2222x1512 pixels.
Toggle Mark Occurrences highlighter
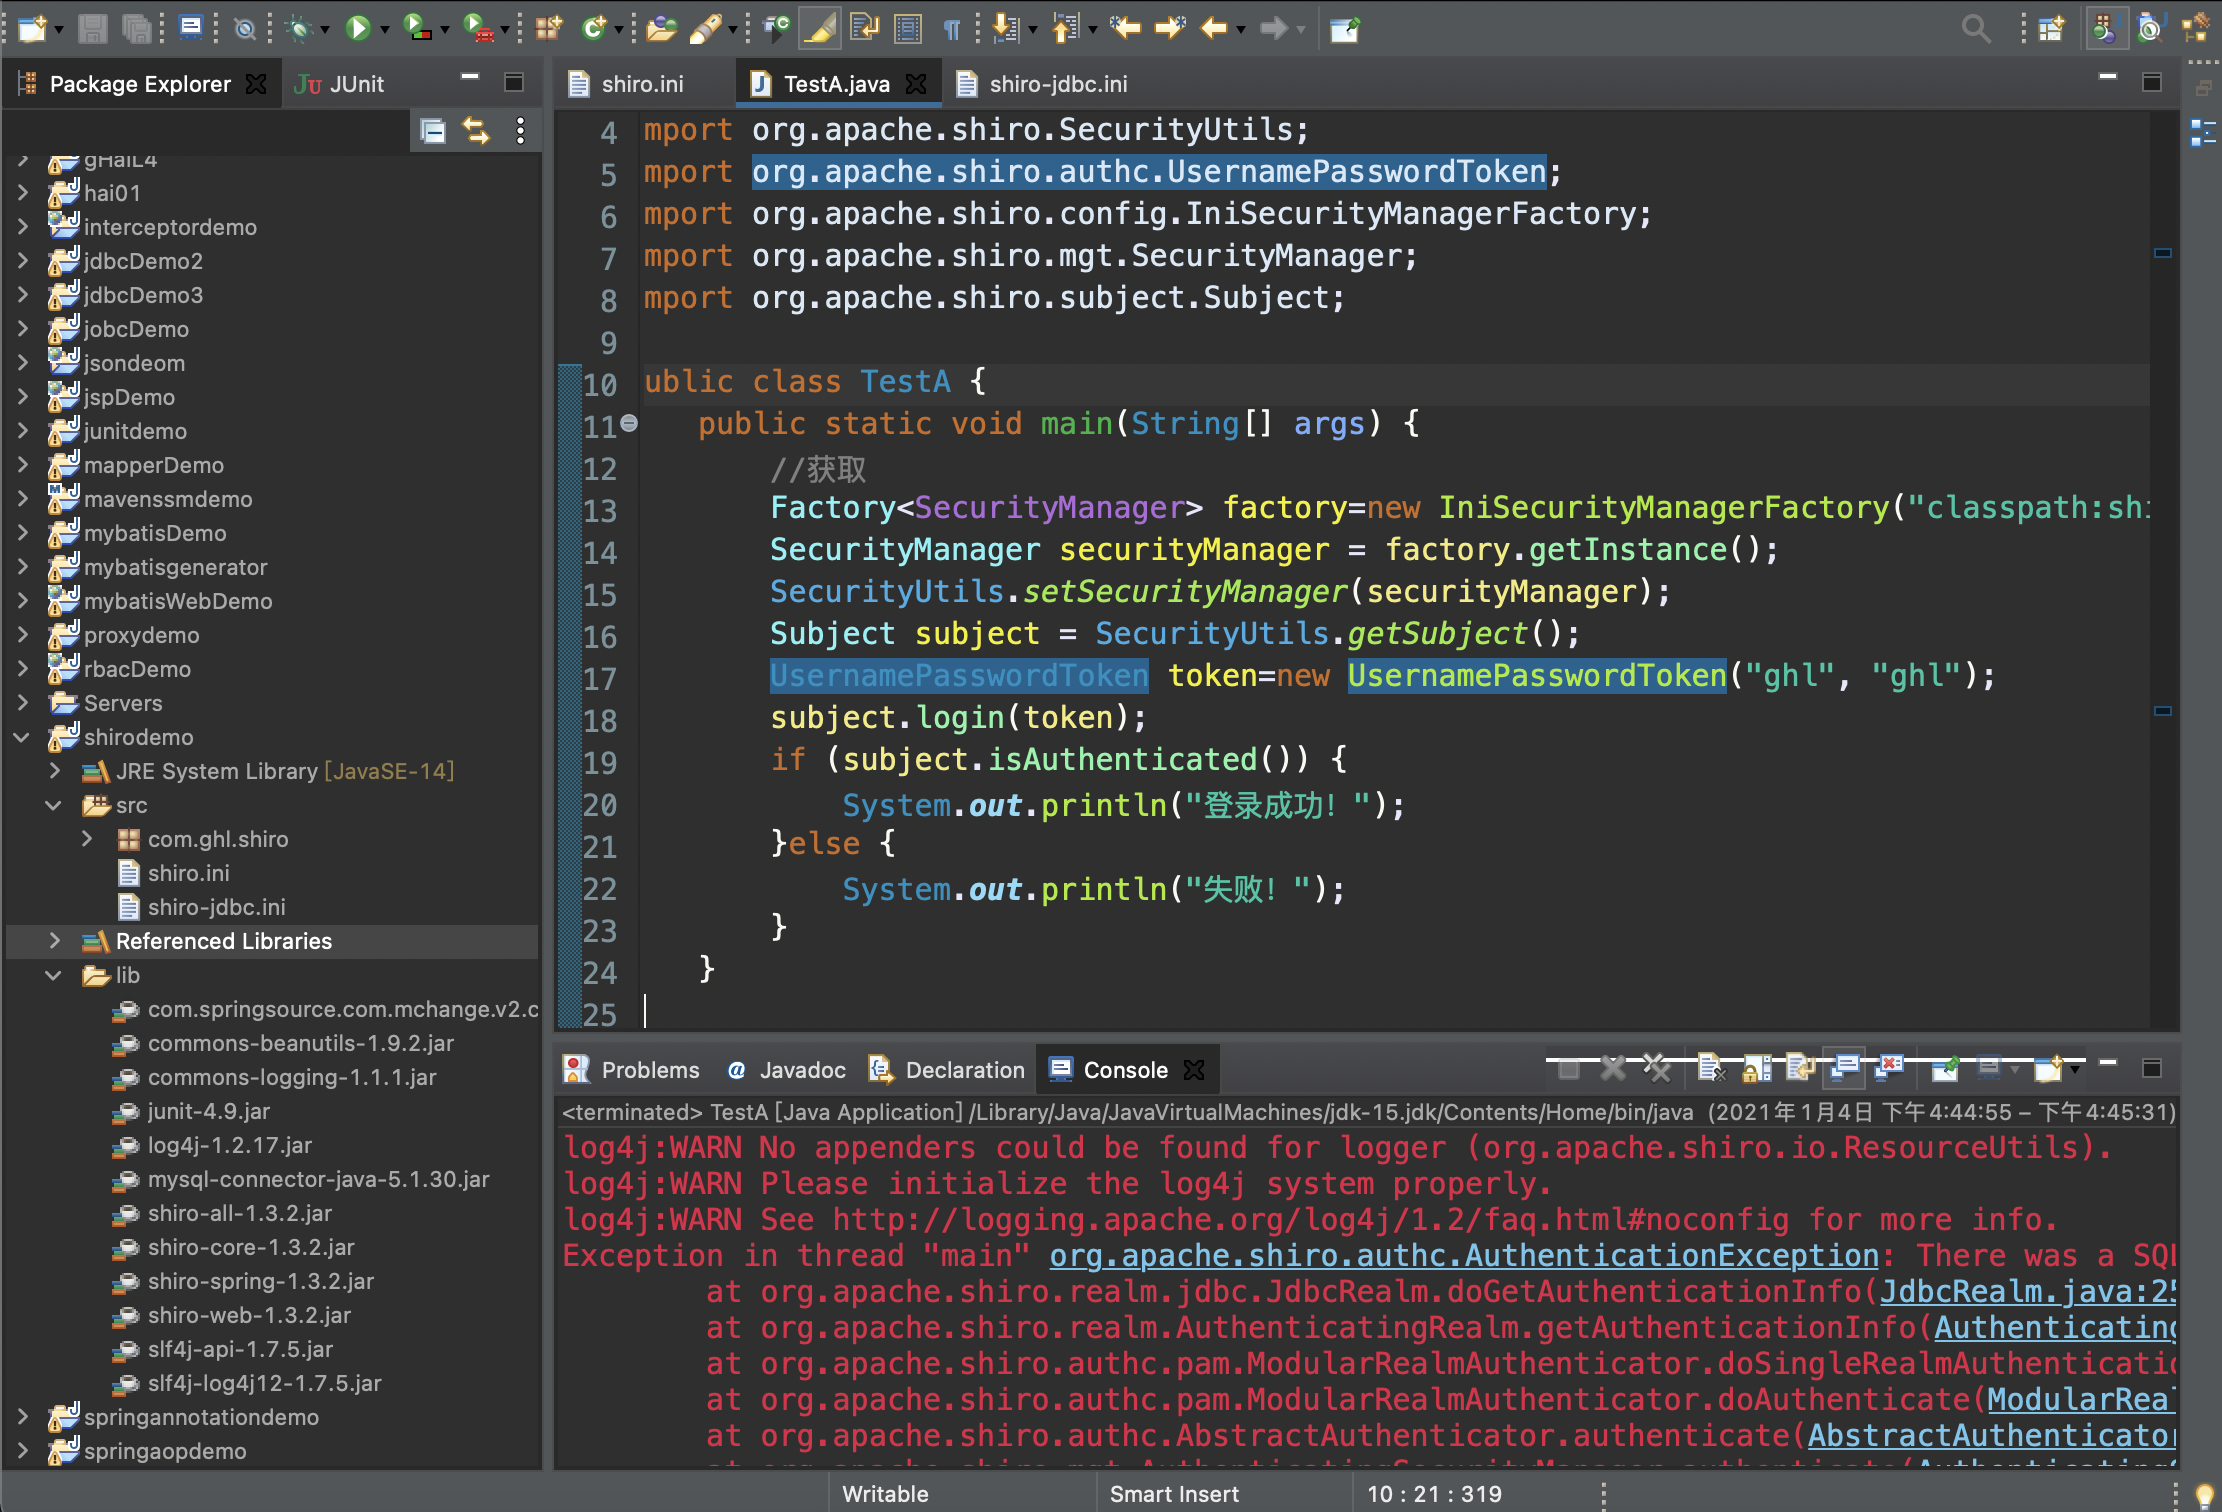coord(820,28)
